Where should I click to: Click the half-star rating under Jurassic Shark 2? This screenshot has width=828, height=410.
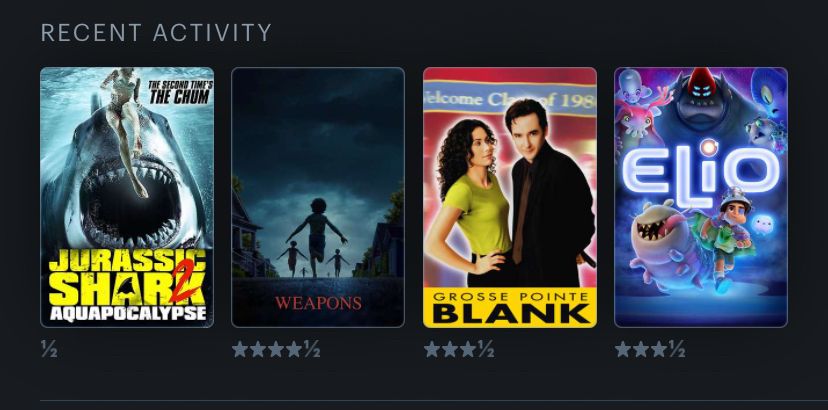[x=49, y=349]
